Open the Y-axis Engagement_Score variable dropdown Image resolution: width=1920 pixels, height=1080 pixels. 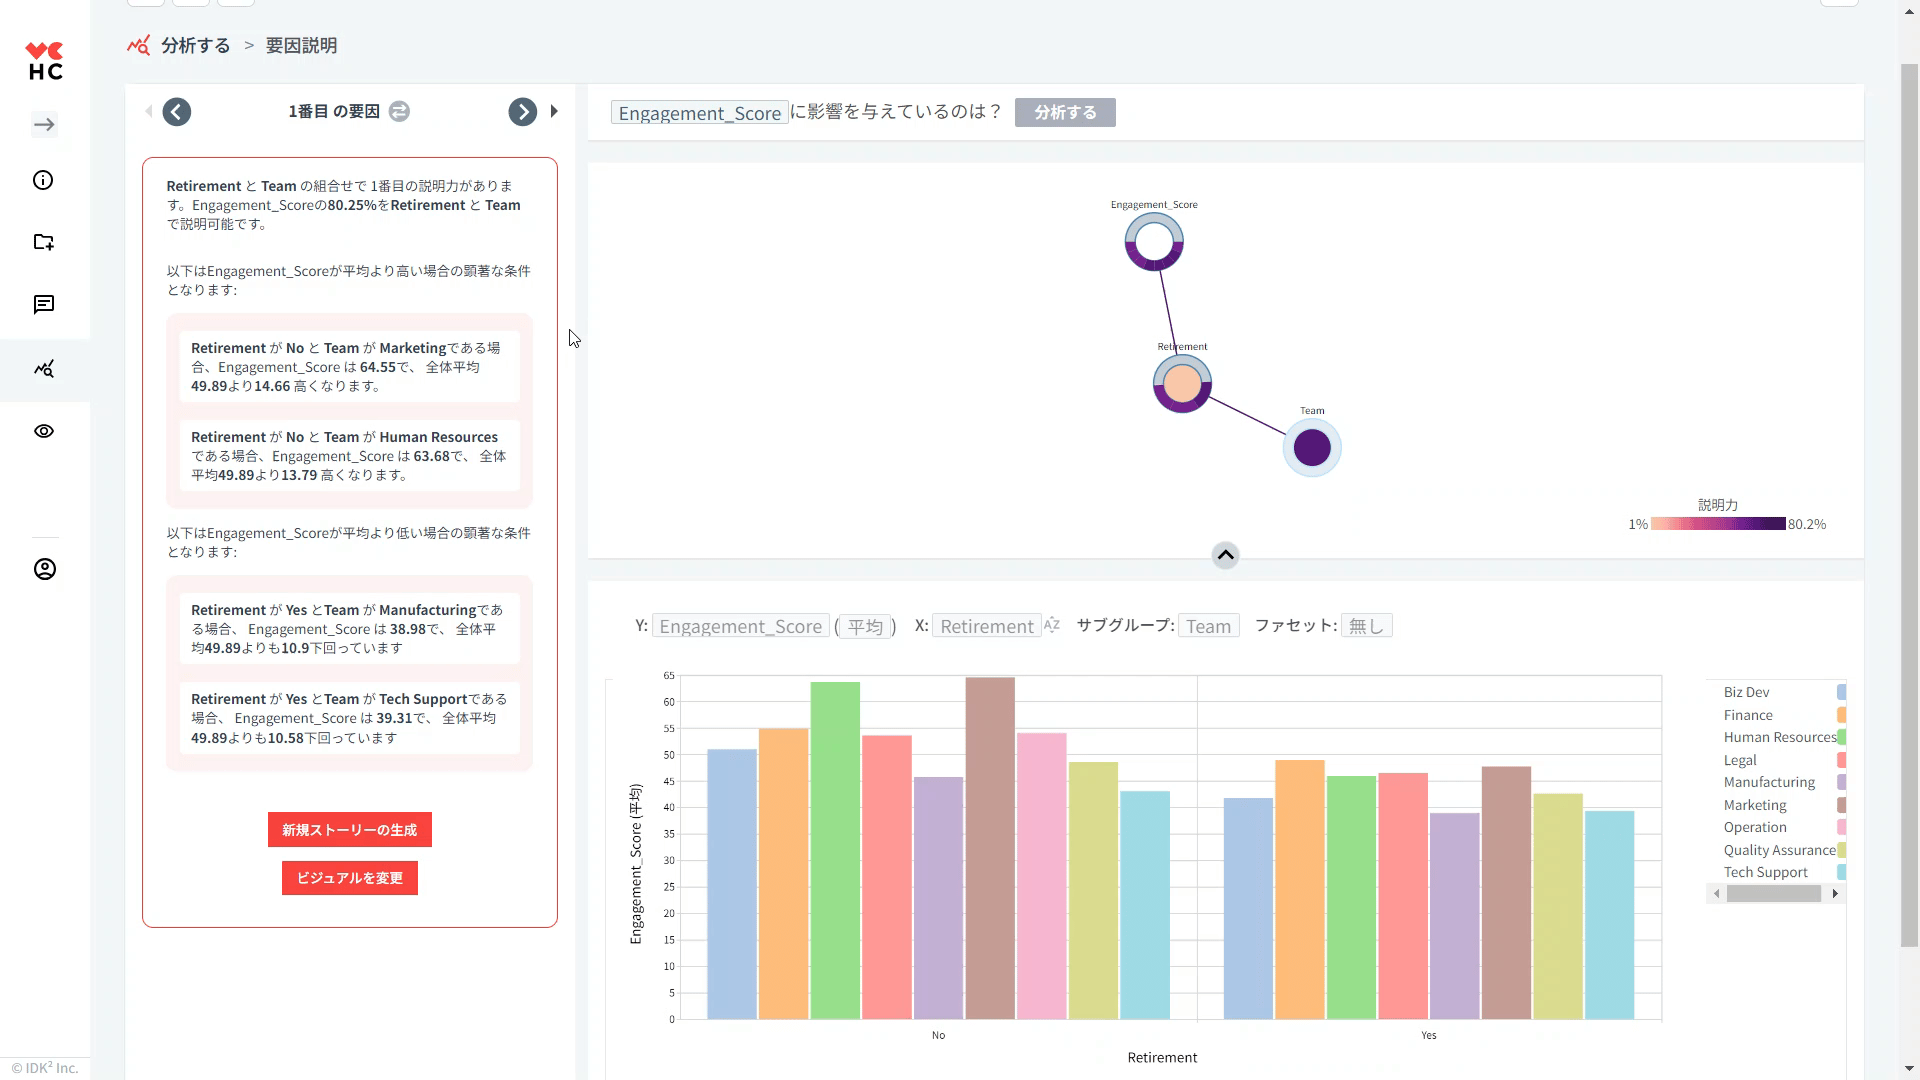click(740, 626)
